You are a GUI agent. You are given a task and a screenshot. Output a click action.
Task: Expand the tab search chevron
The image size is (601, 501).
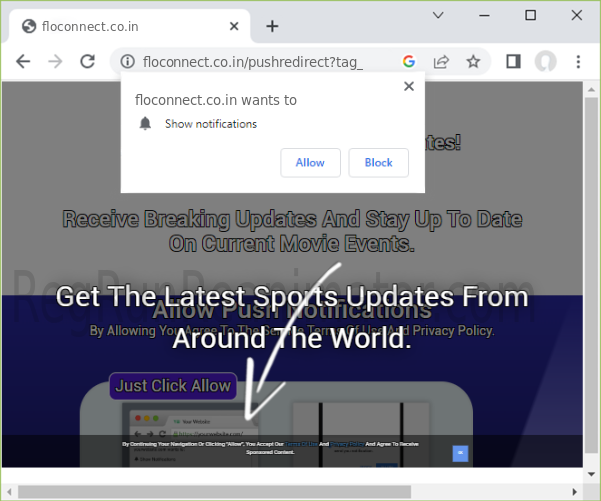(x=438, y=15)
